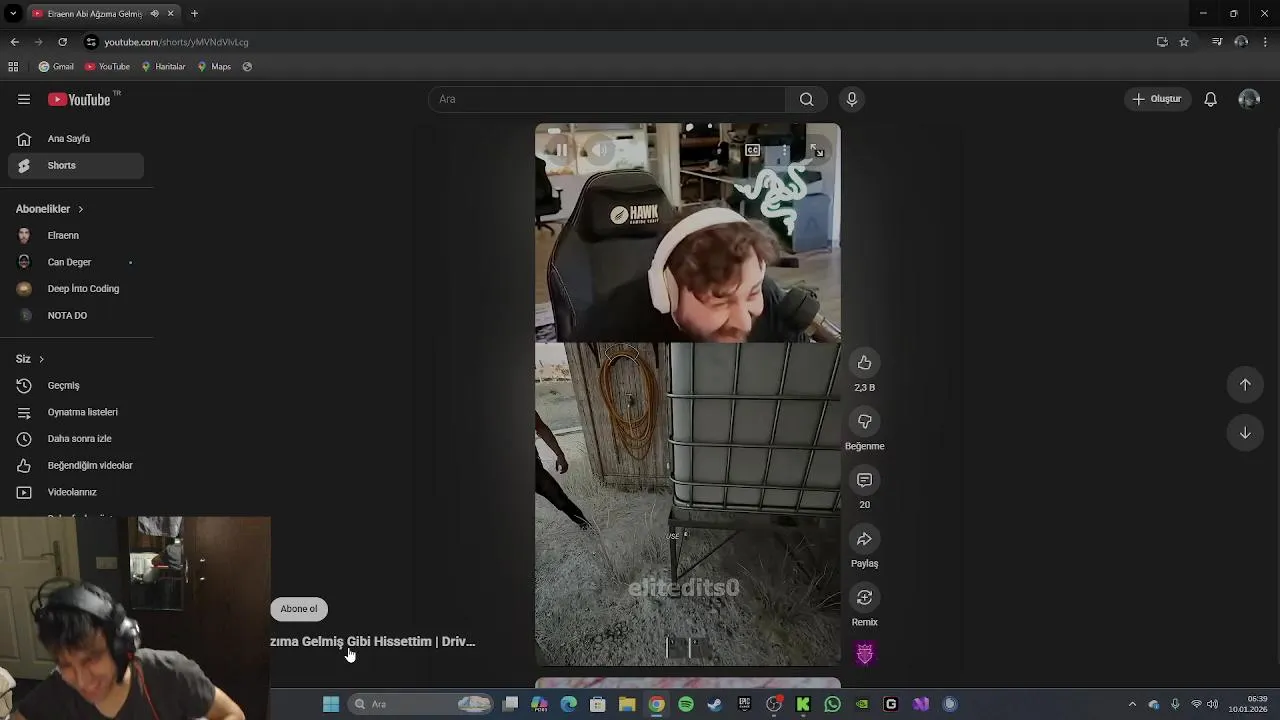Select Shorts in the sidebar

click(76, 166)
